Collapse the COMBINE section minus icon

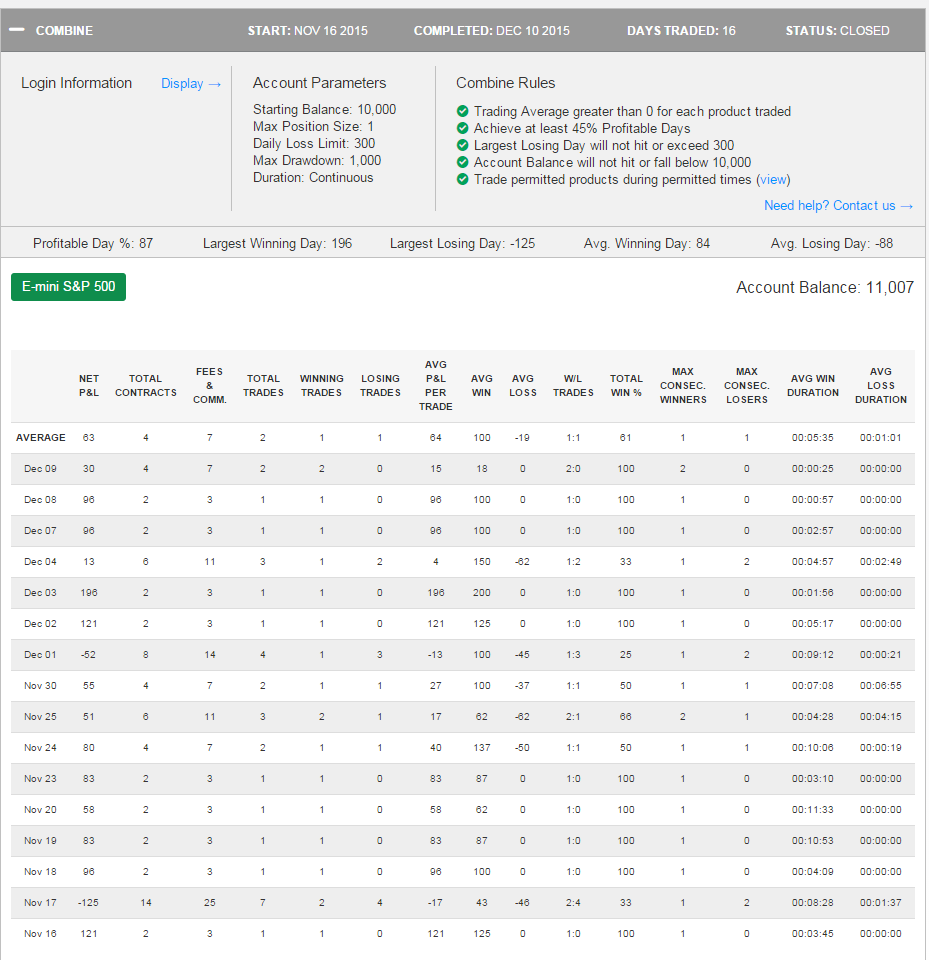(x=17, y=30)
